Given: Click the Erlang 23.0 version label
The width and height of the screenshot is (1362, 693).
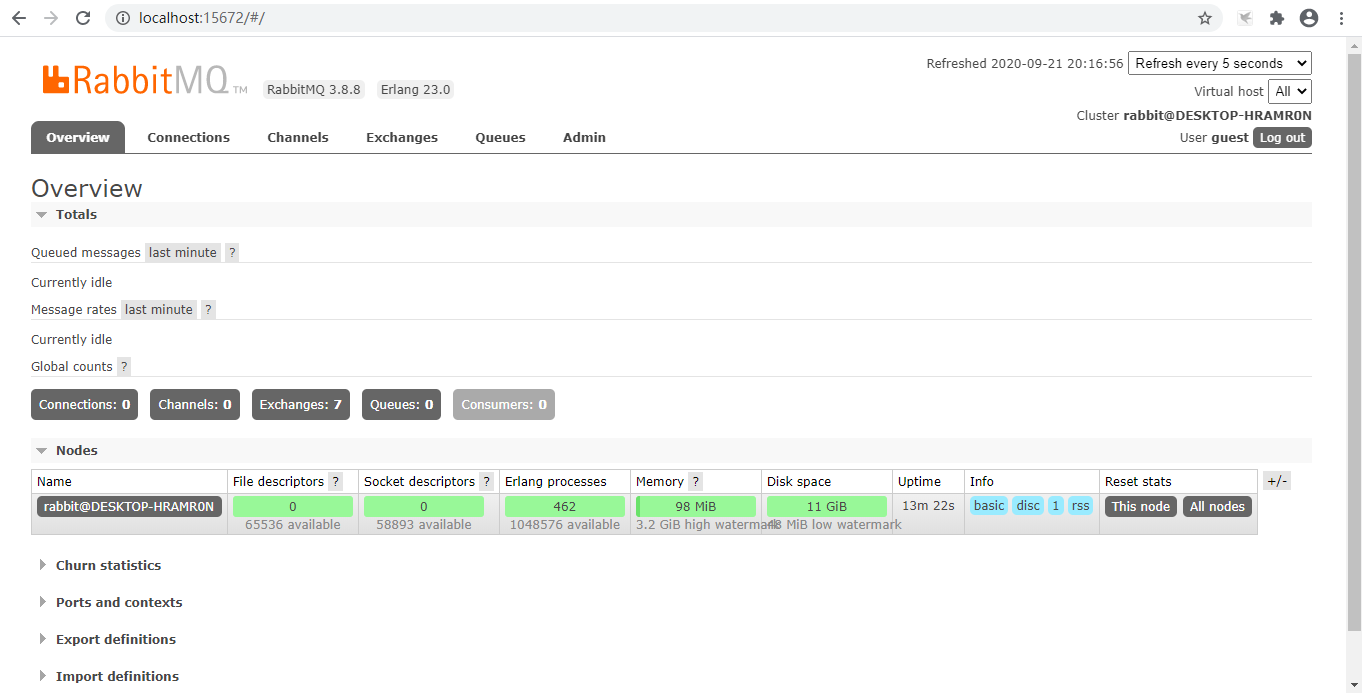Looking at the screenshot, I should [x=416, y=90].
